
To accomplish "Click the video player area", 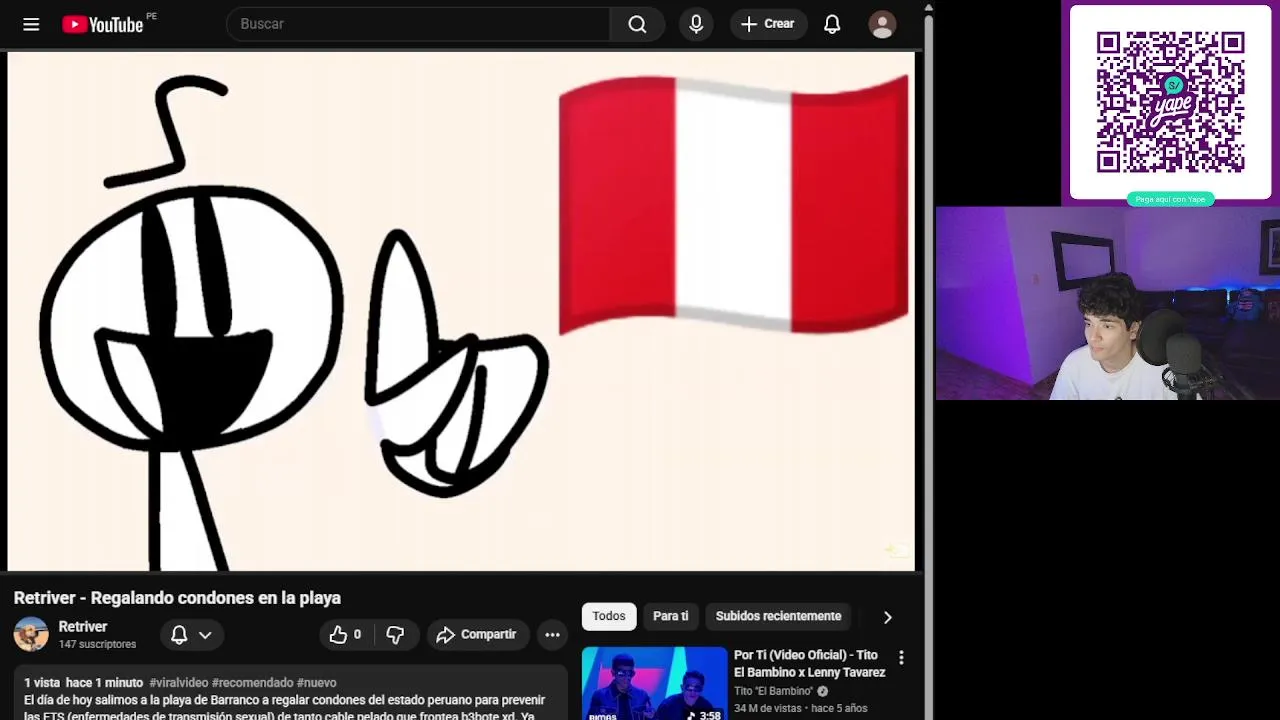I will coord(461,312).
